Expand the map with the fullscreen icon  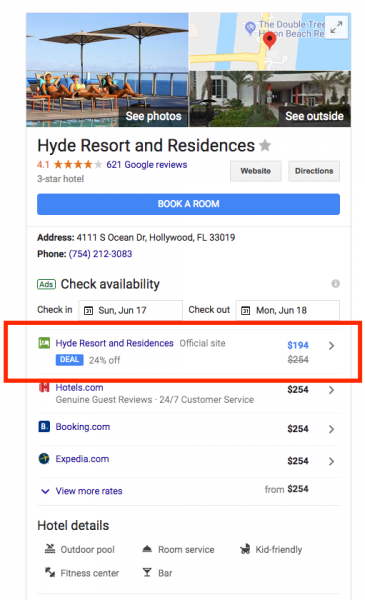336,27
